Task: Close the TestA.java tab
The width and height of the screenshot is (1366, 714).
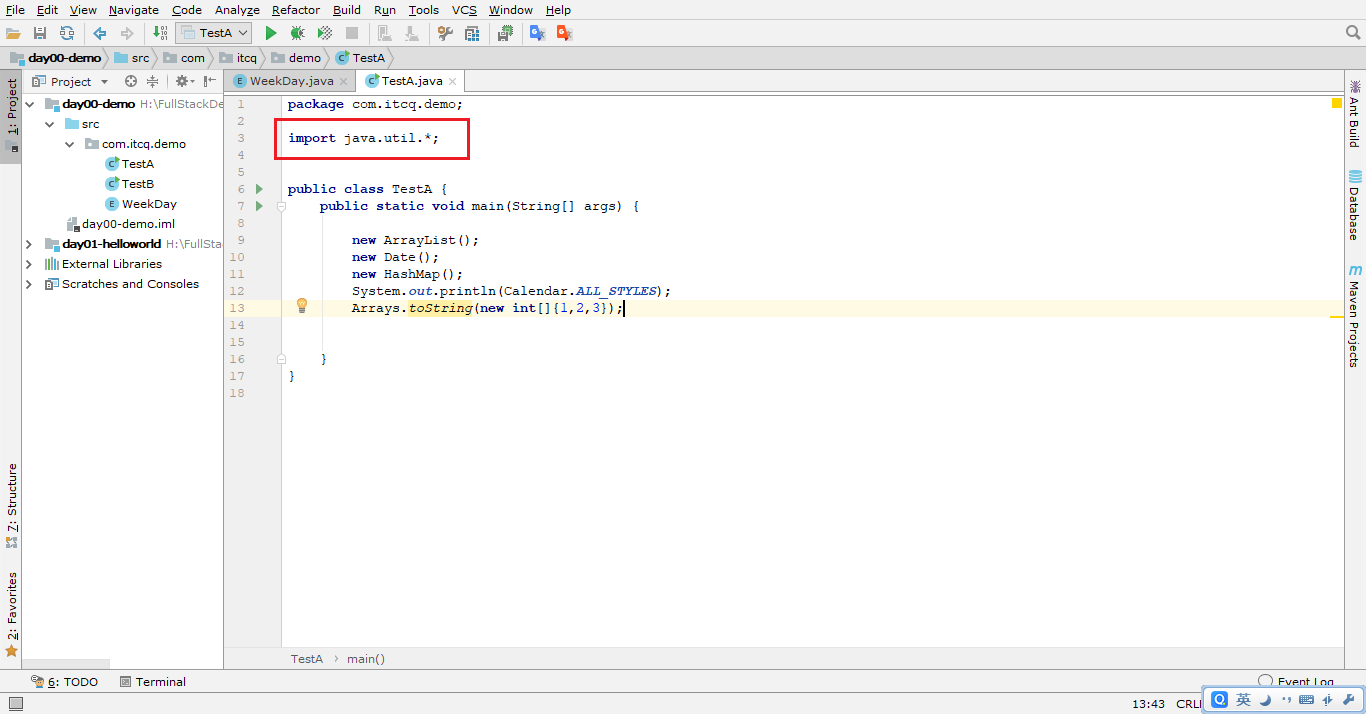Action: 452,81
